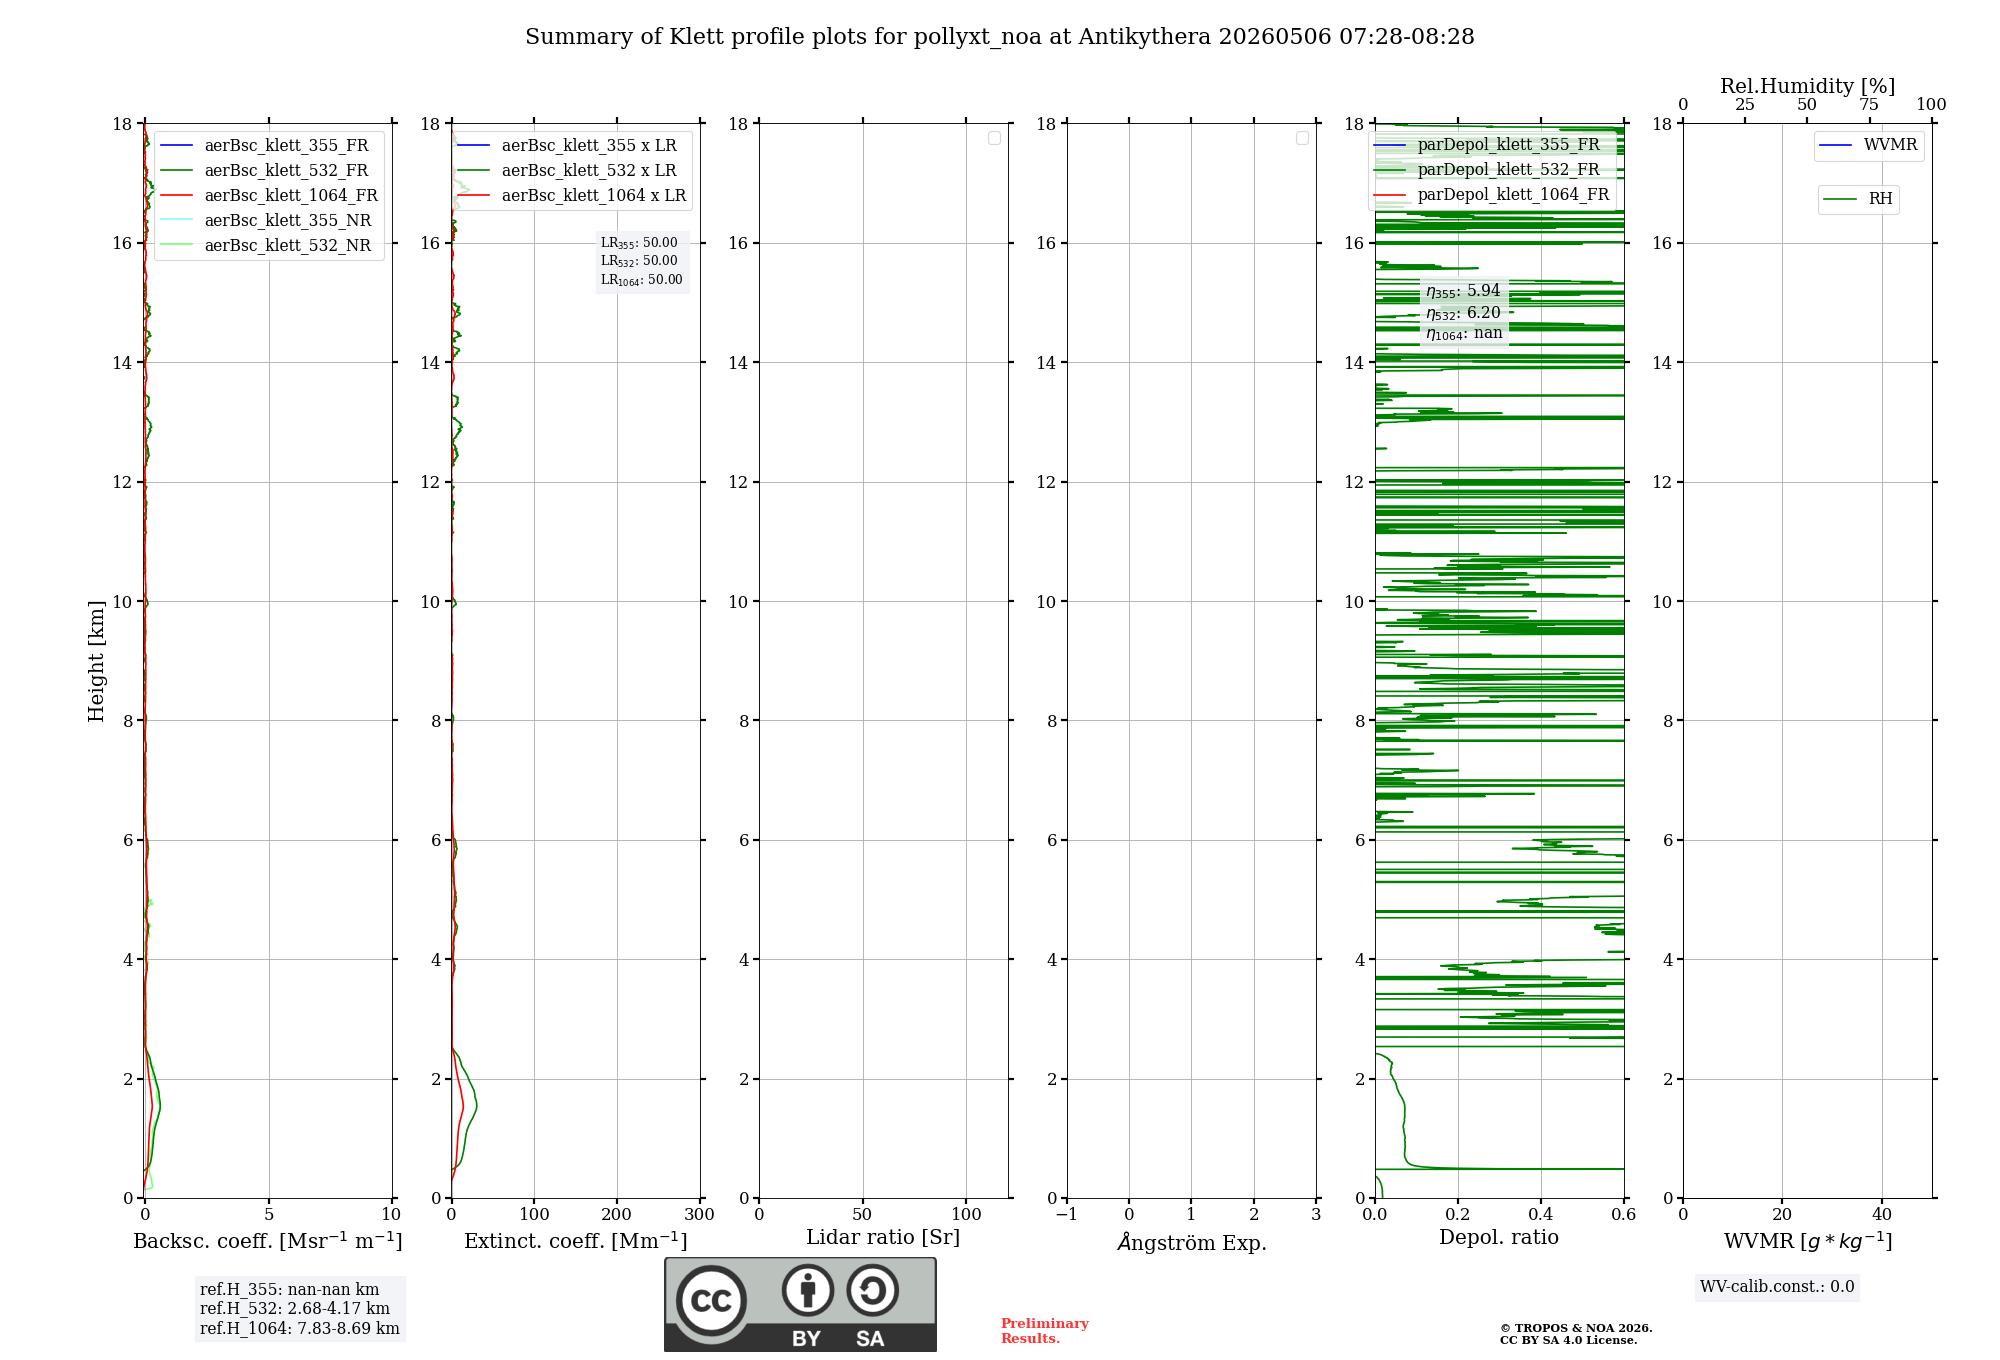Click the 50 tick on the Lidar ratio axis
2000x1360 pixels.
pos(862,1215)
